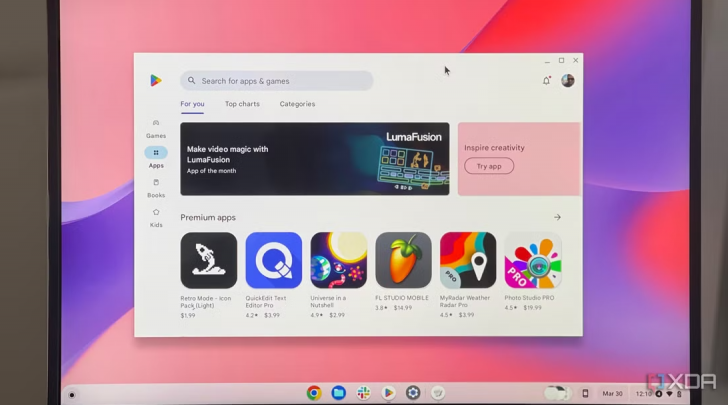Open Photo Studio PRO app icon
The height and width of the screenshot is (405, 728).
[533, 260]
